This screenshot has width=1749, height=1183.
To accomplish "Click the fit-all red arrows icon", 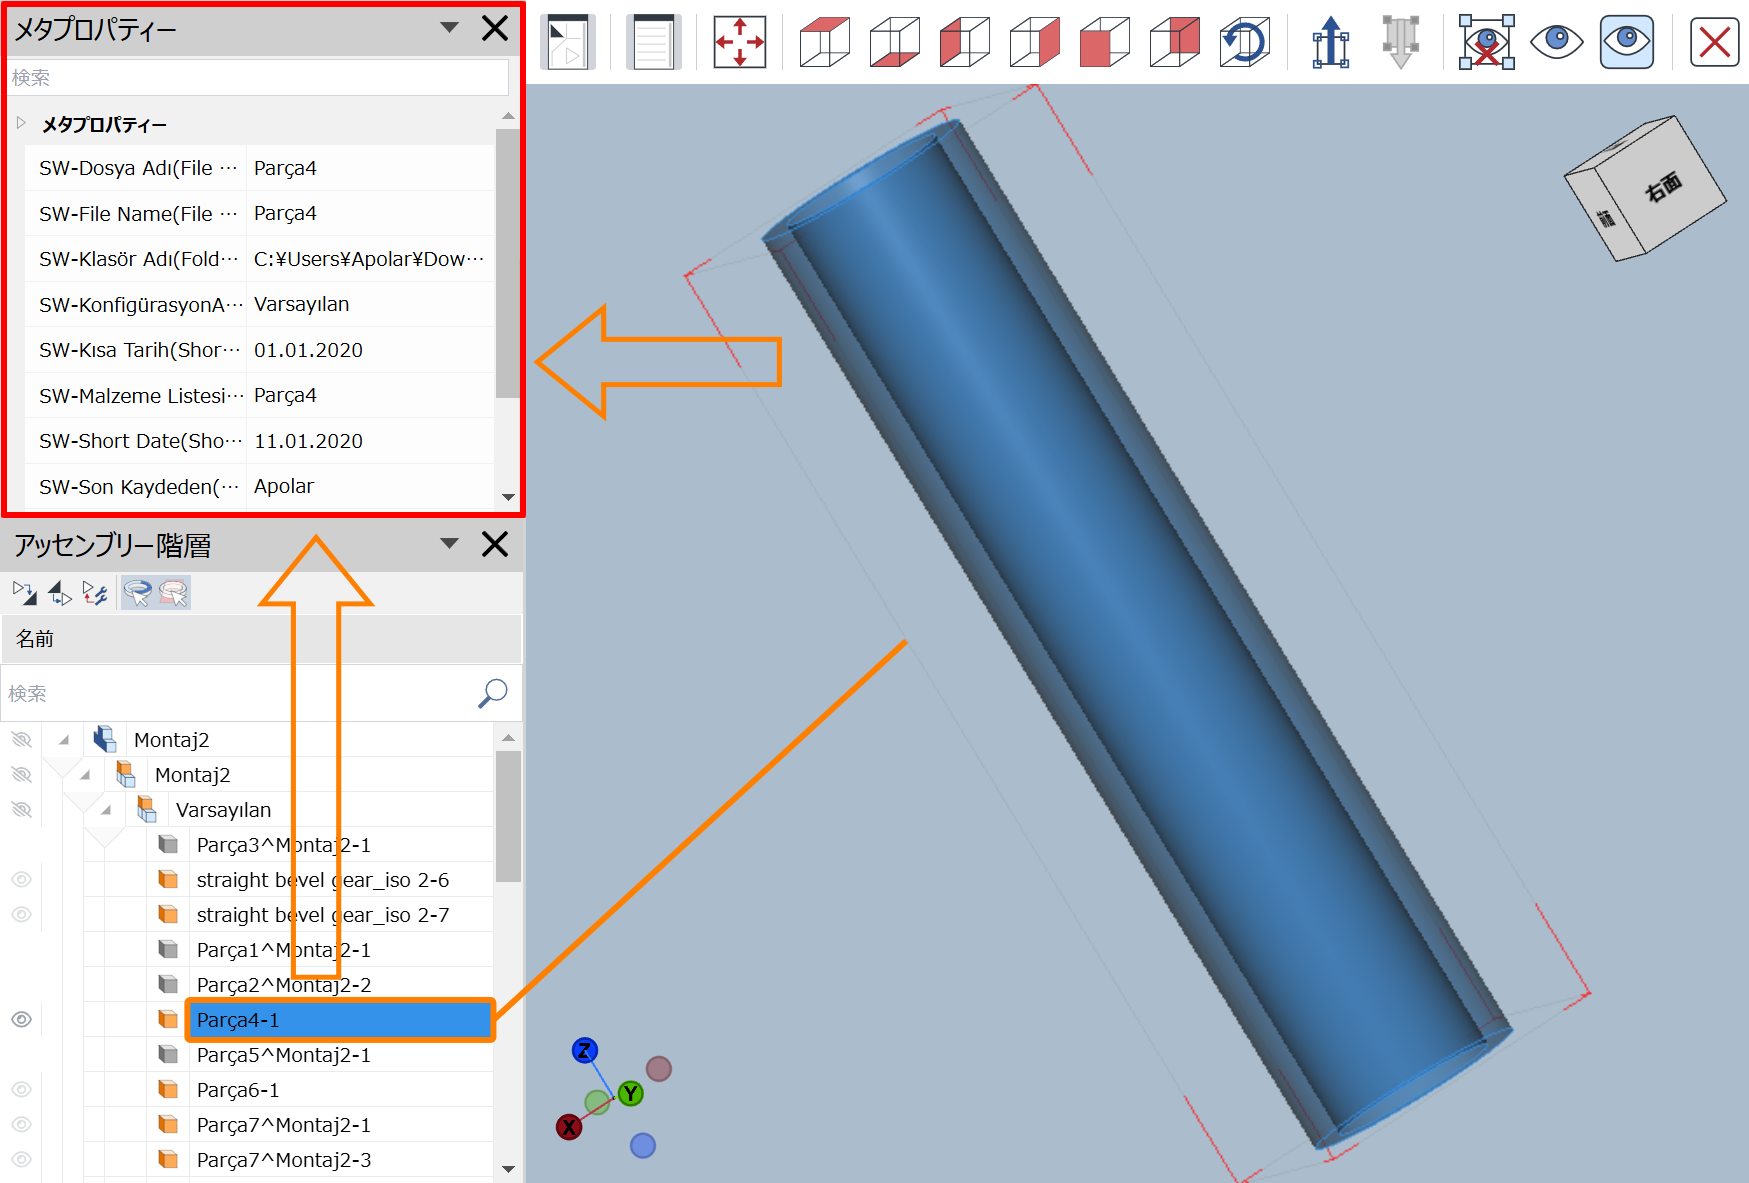I will tap(740, 42).
